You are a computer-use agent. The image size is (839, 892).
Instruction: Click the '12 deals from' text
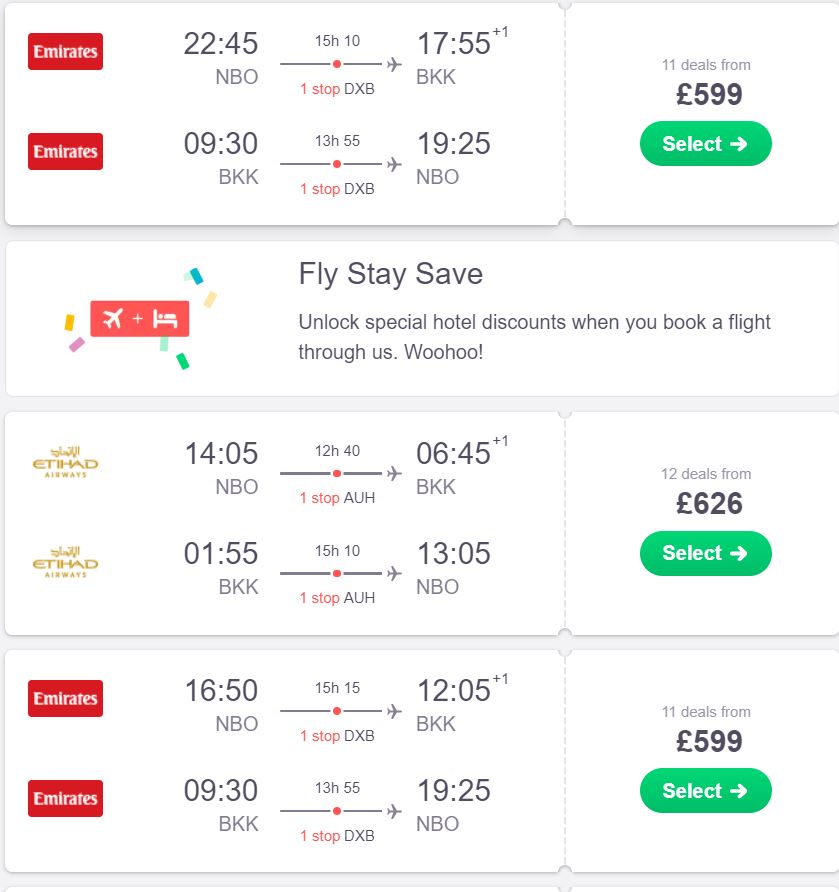(706, 474)
